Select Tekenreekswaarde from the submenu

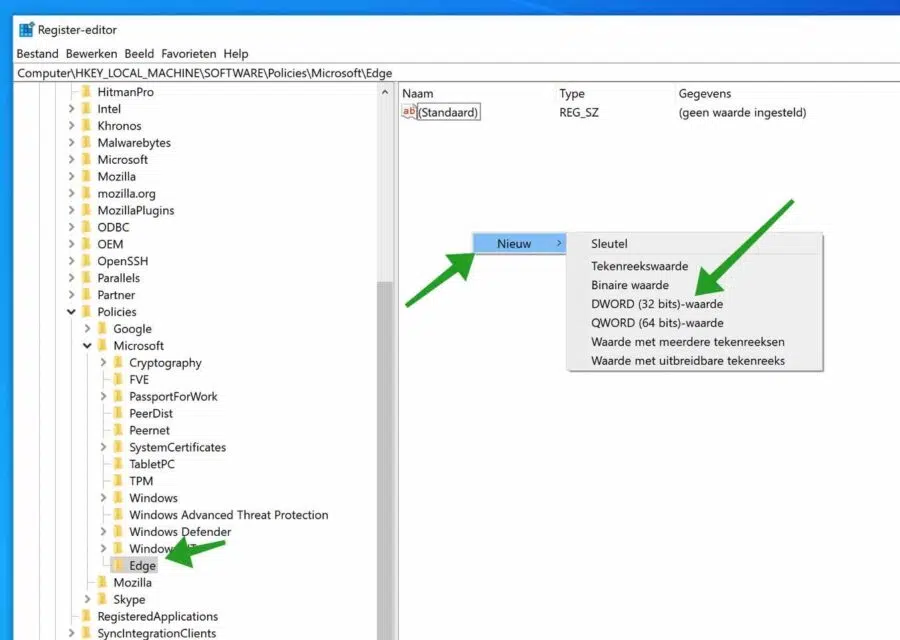(639, 266)
